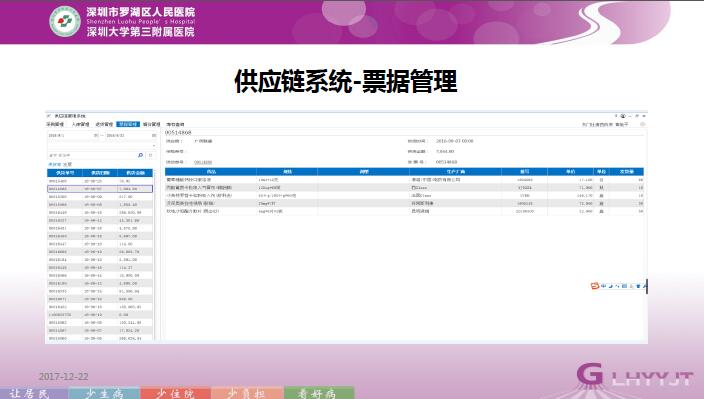This screenshot has width=704, height=399.
Task: Click the time value 2016-09-07 00:00
Action: tap(454, 141)
